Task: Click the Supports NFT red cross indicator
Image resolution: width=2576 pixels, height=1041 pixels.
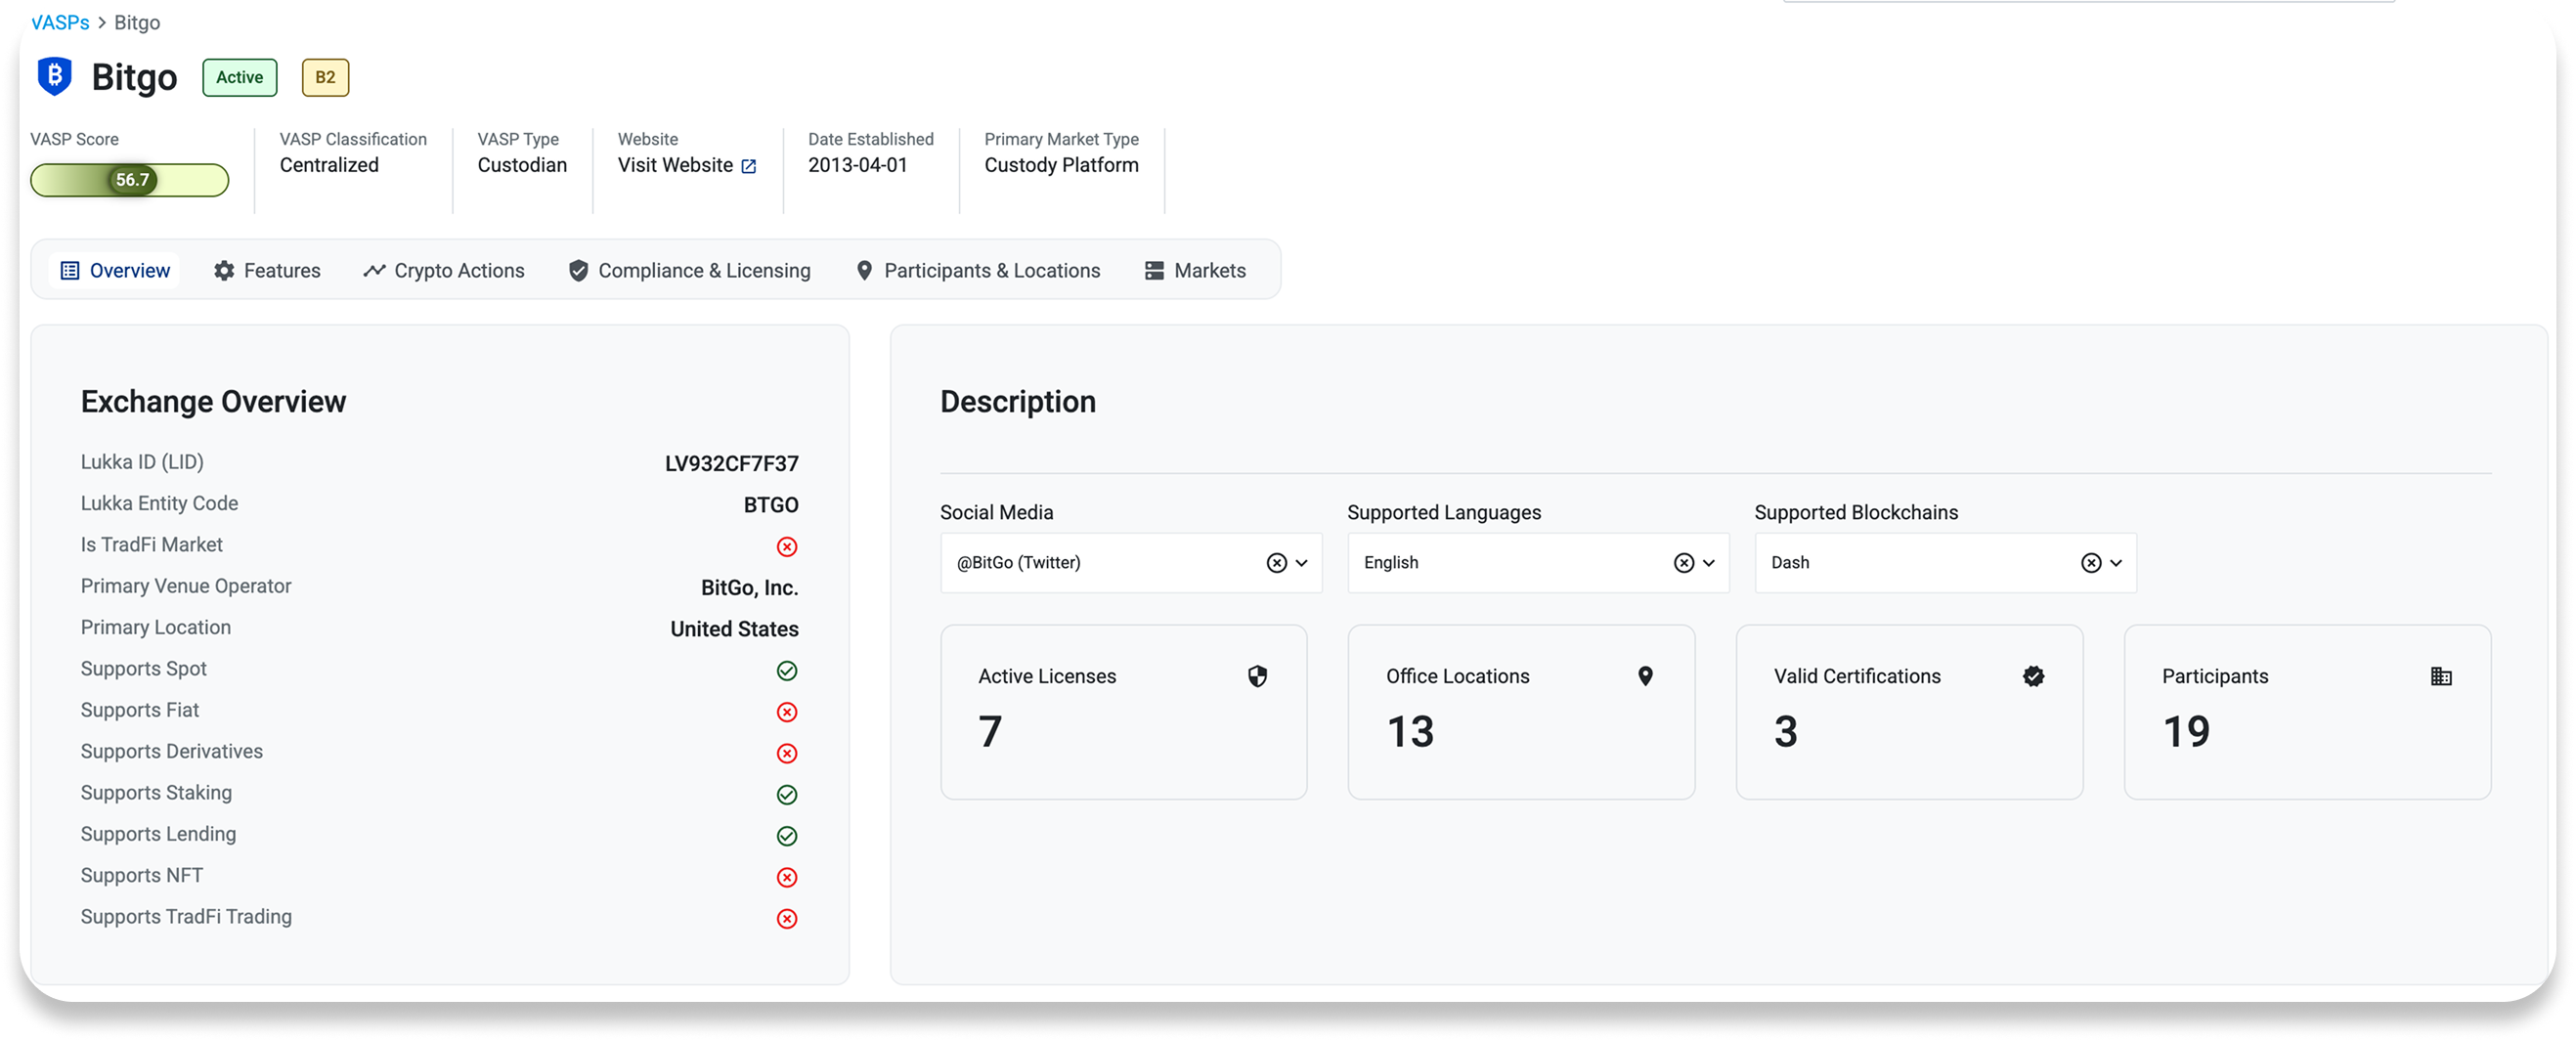Action: [787, 878]
